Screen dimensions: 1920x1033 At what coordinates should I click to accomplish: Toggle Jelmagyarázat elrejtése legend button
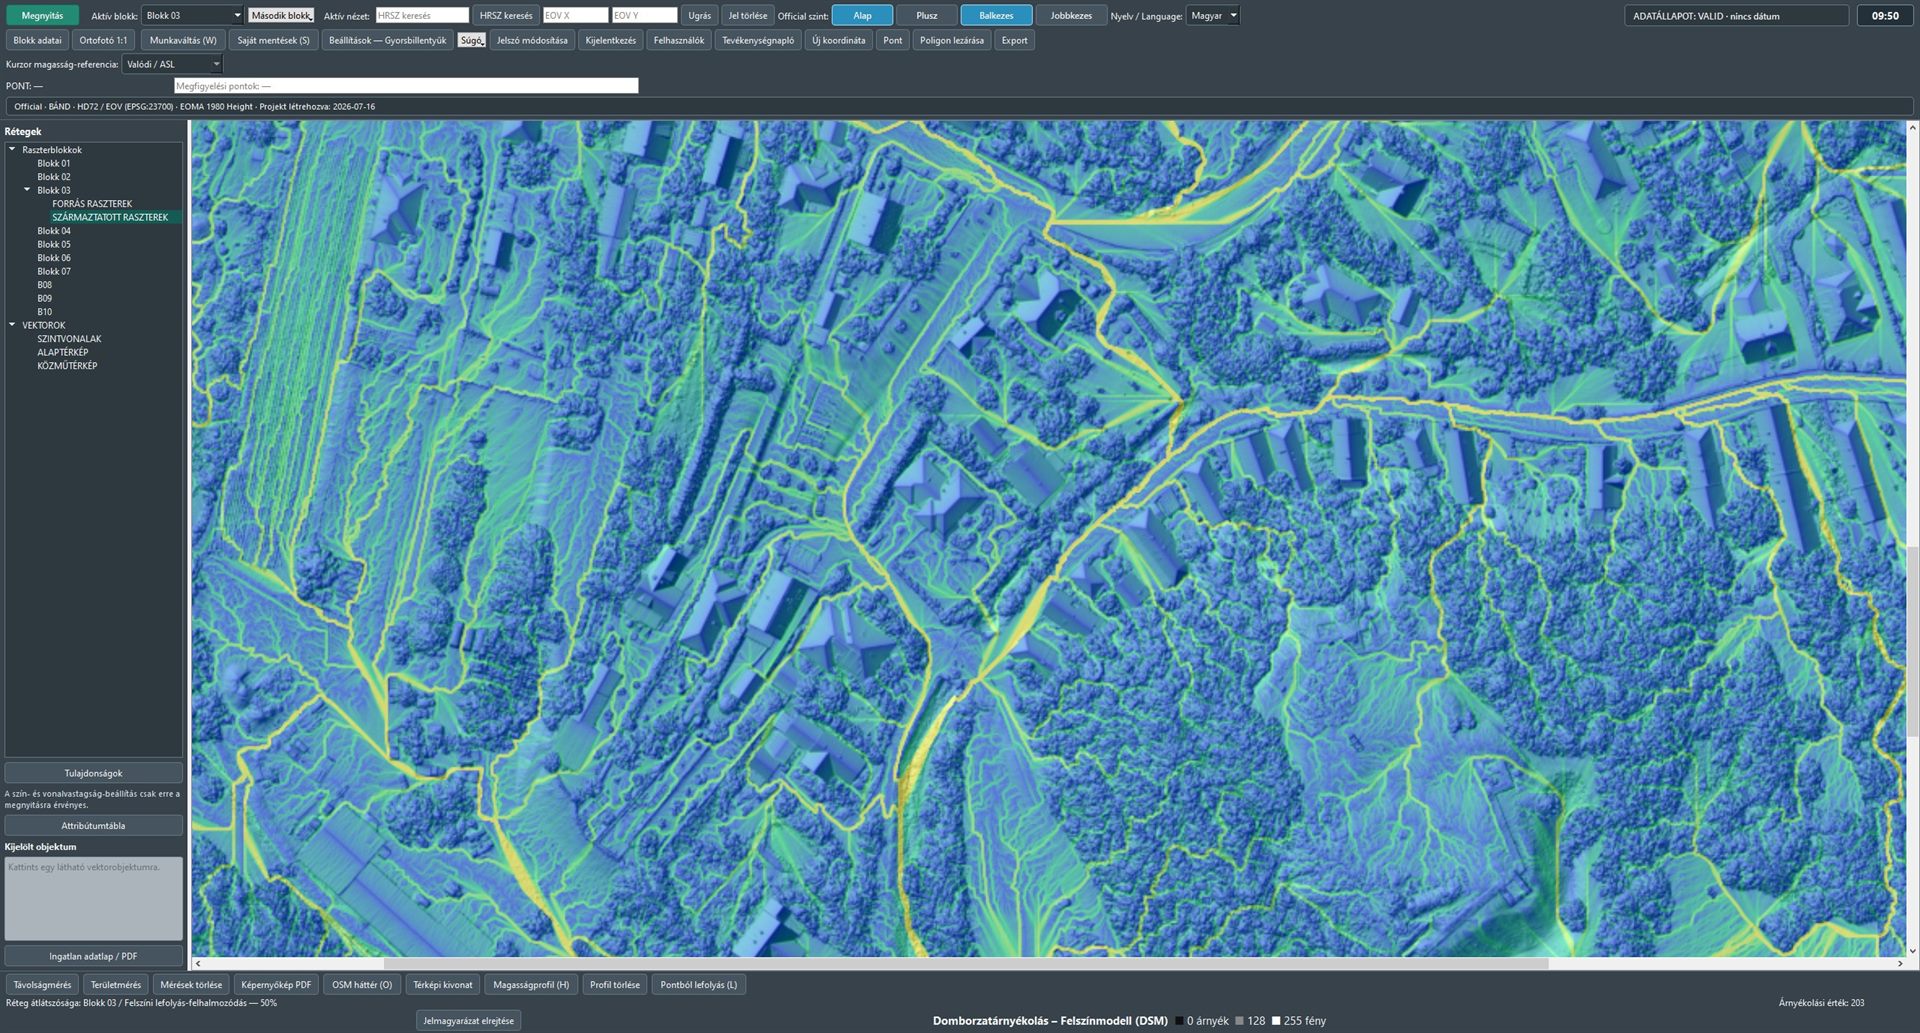(x=468, y=1021)
